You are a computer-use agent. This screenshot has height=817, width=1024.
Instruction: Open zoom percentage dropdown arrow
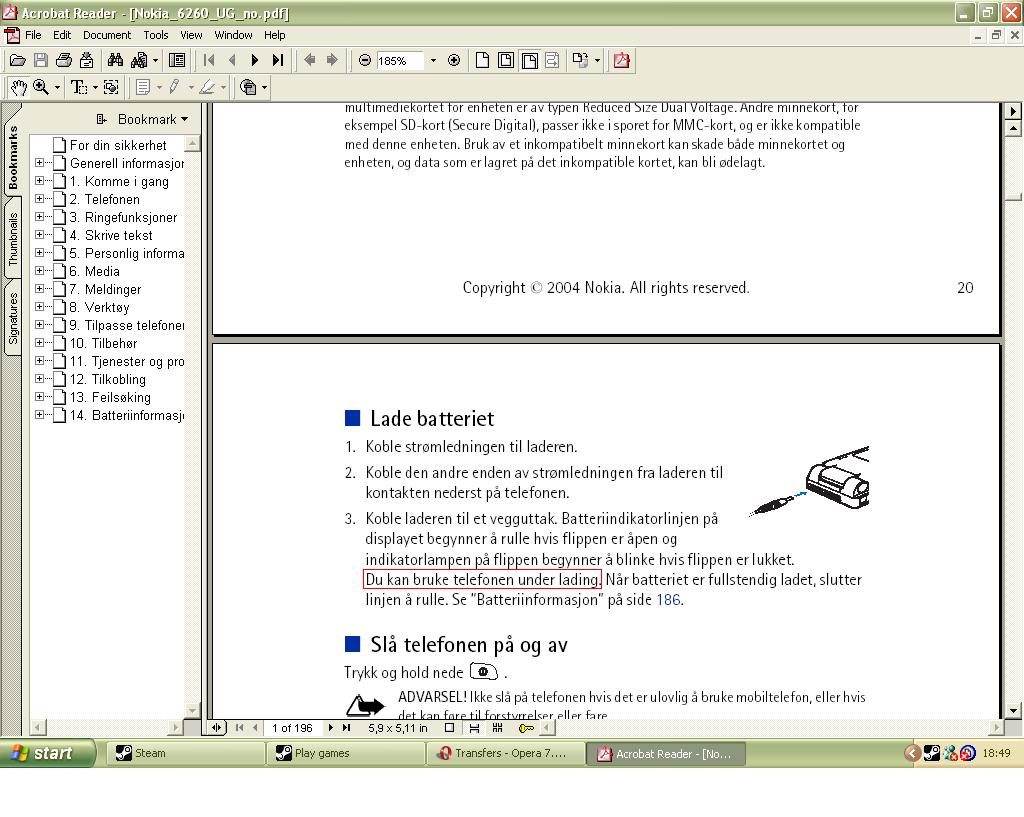pos(433,61)
